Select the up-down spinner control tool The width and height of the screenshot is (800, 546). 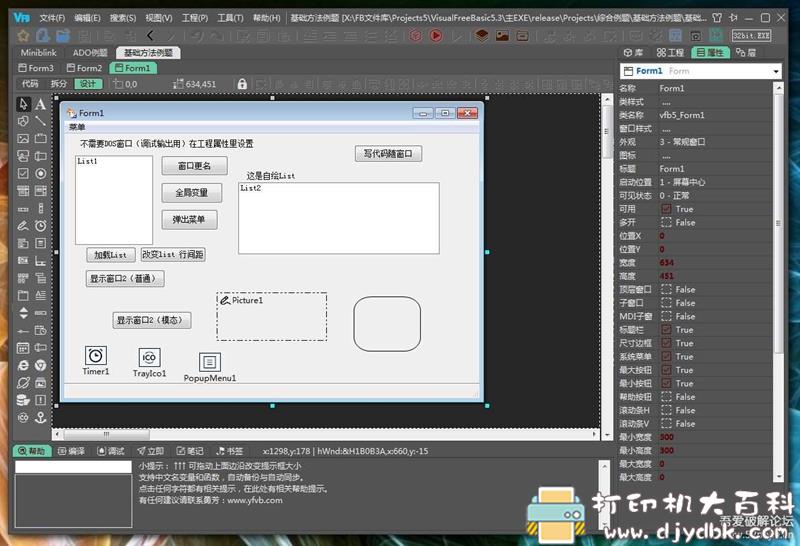[23, 313]
